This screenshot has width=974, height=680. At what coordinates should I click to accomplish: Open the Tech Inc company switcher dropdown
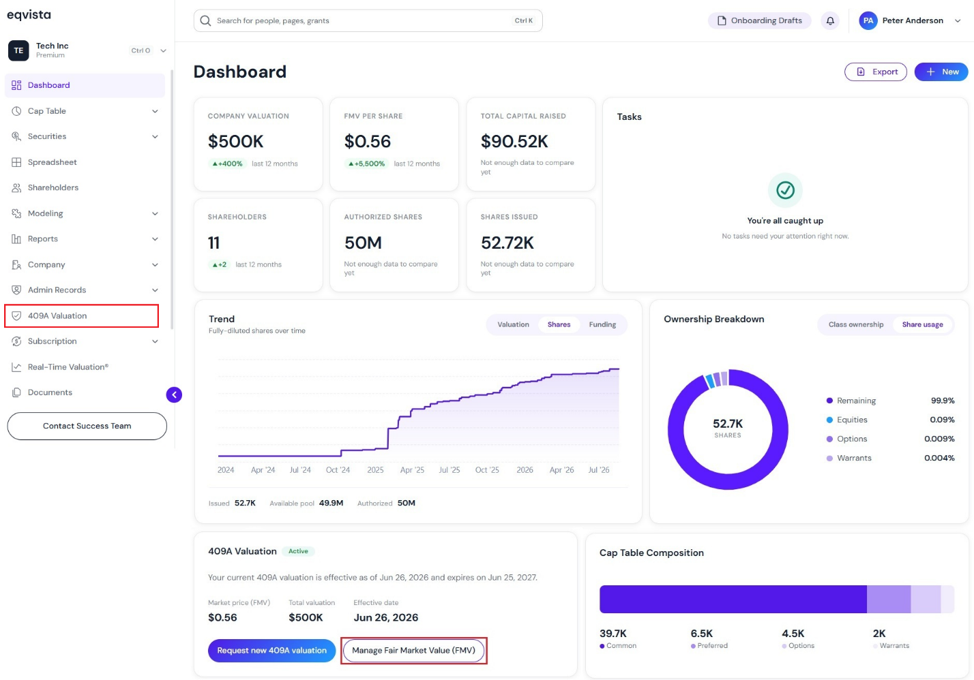click(163, 51)
